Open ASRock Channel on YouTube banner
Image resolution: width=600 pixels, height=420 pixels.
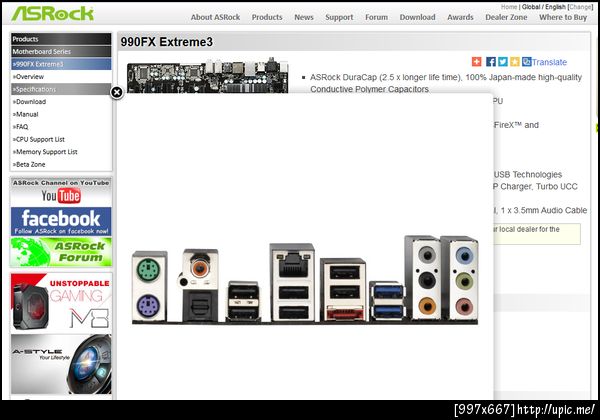61,192
